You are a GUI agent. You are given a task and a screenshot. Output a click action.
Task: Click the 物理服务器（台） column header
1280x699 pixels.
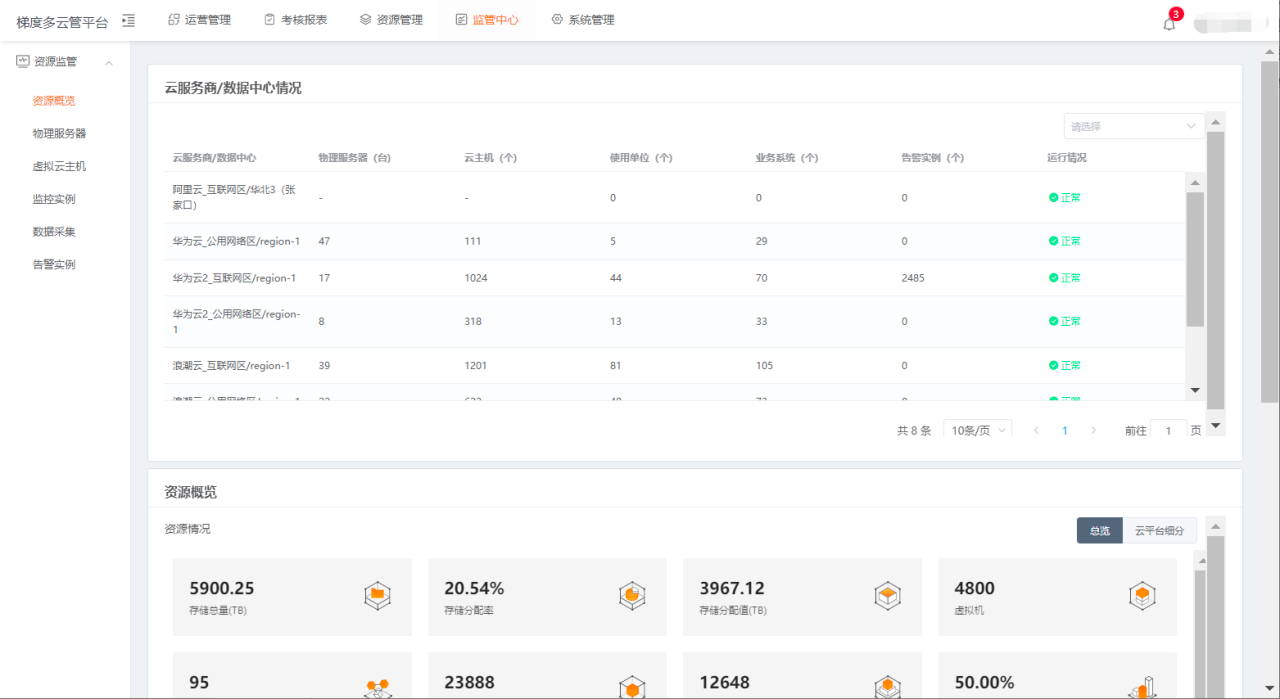point(355,158)
